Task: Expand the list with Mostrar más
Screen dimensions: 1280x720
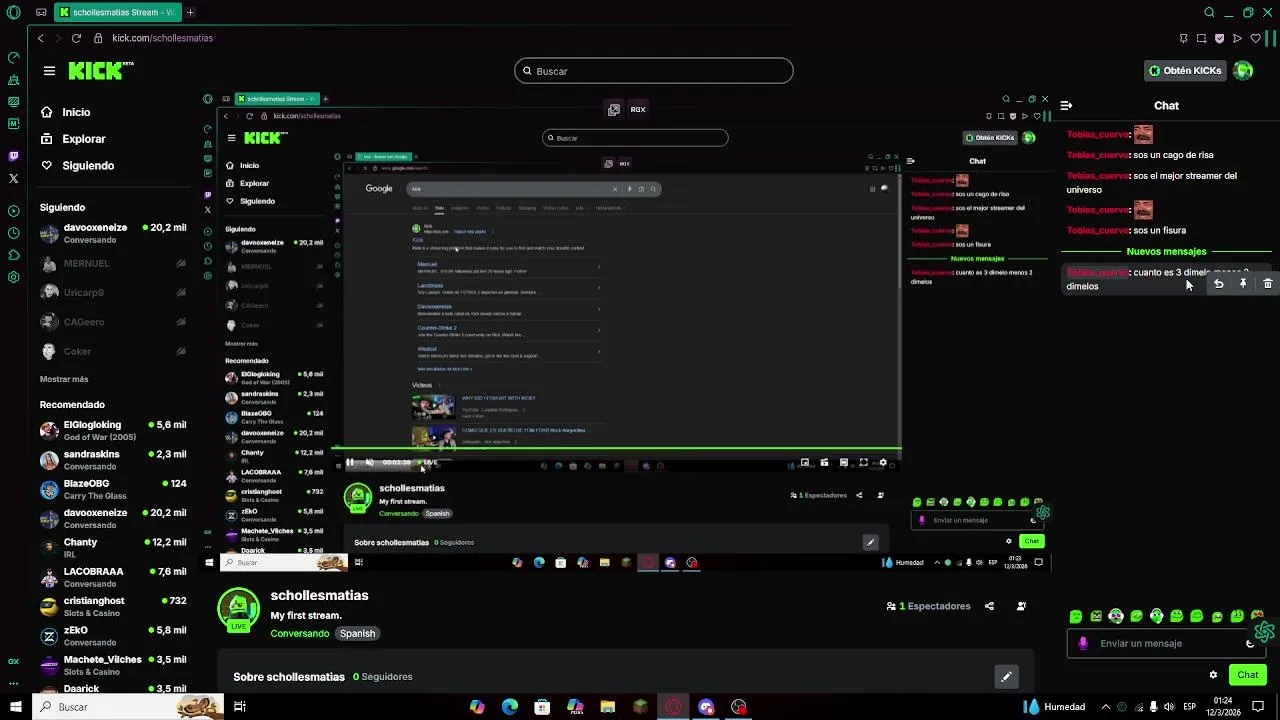Action: [x=64, y=379]
